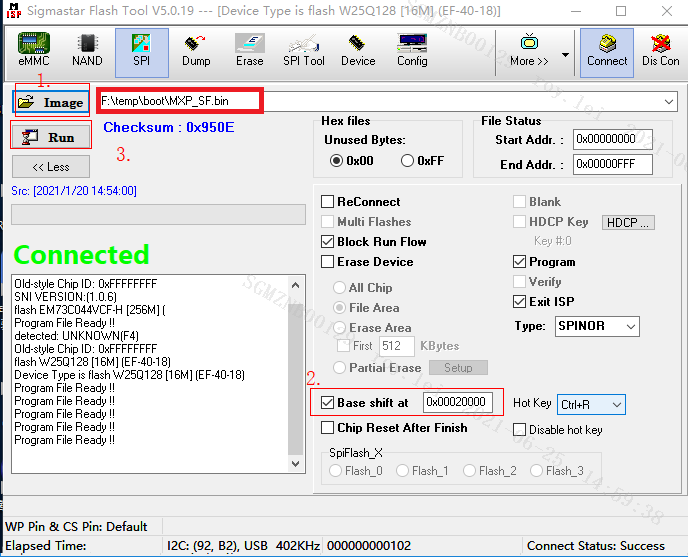Select the NAND flash mode icon

87,50
